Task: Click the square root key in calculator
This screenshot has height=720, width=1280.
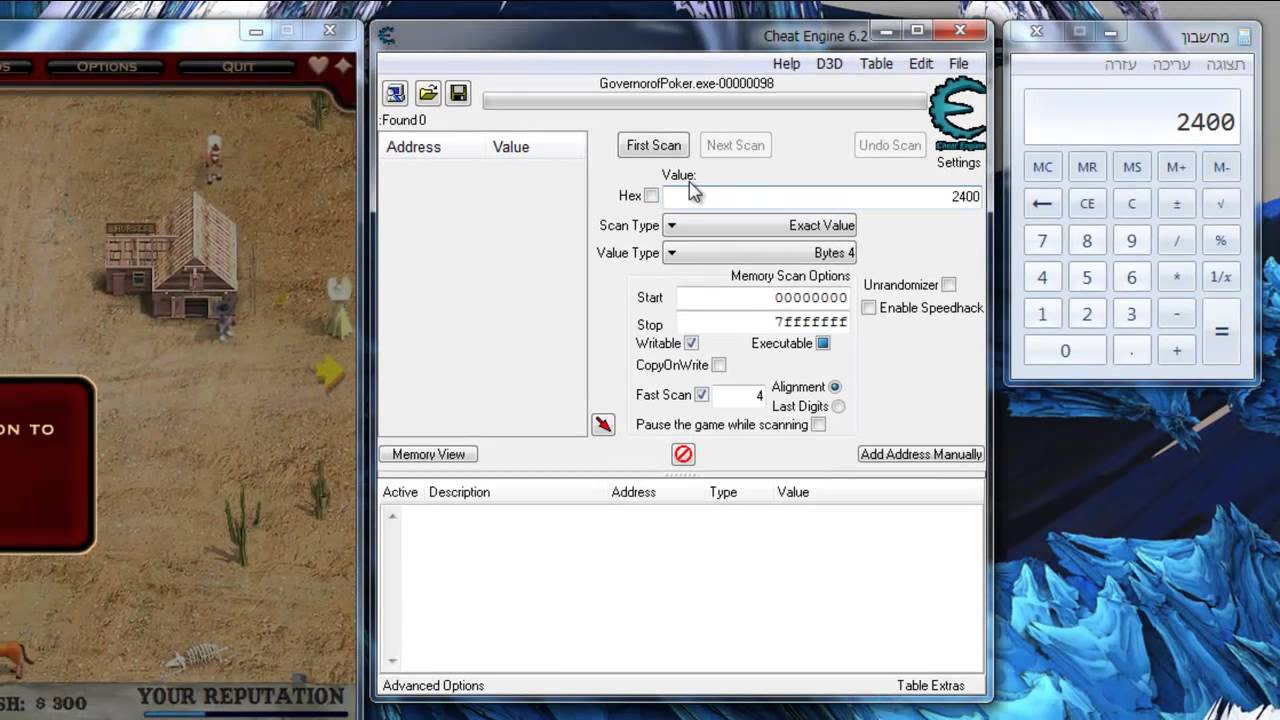Action: 1221,204
